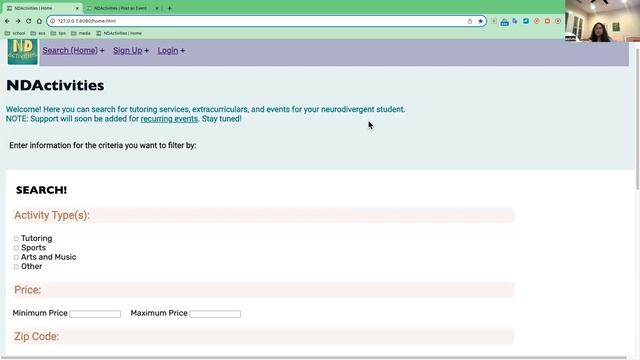Image resolution: width=640 pixels, height=360 pixels.
Task: Click the red square extension icon
Action: (547, 21)
